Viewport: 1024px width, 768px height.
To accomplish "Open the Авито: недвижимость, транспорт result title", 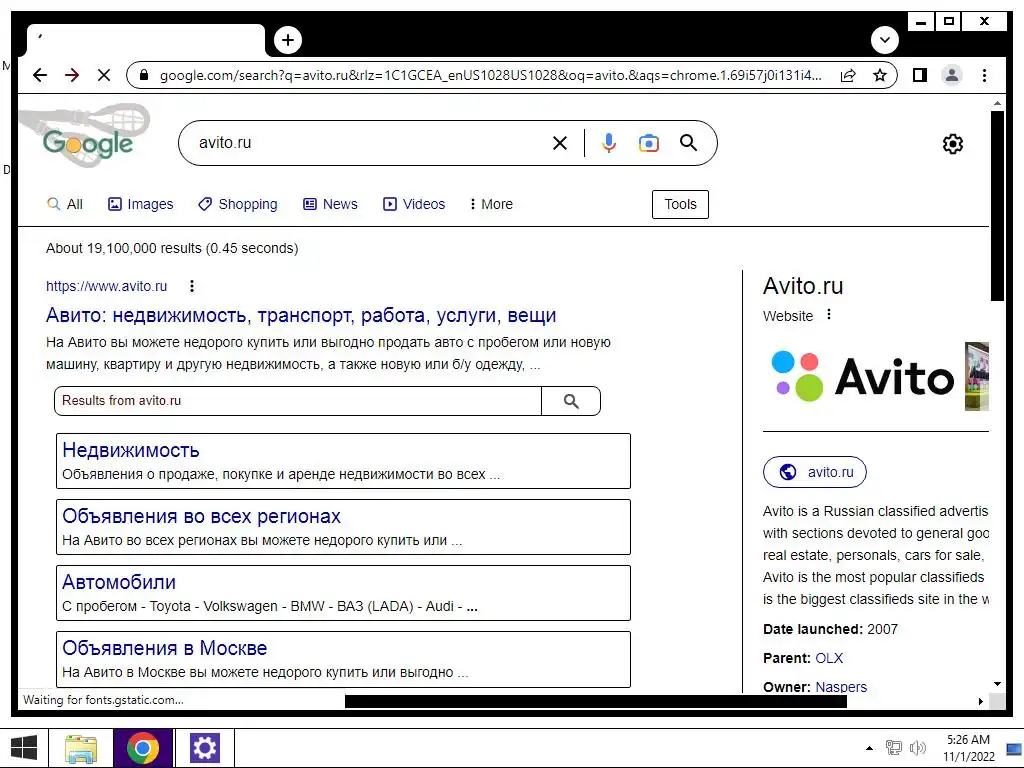I will pos(301,315).
